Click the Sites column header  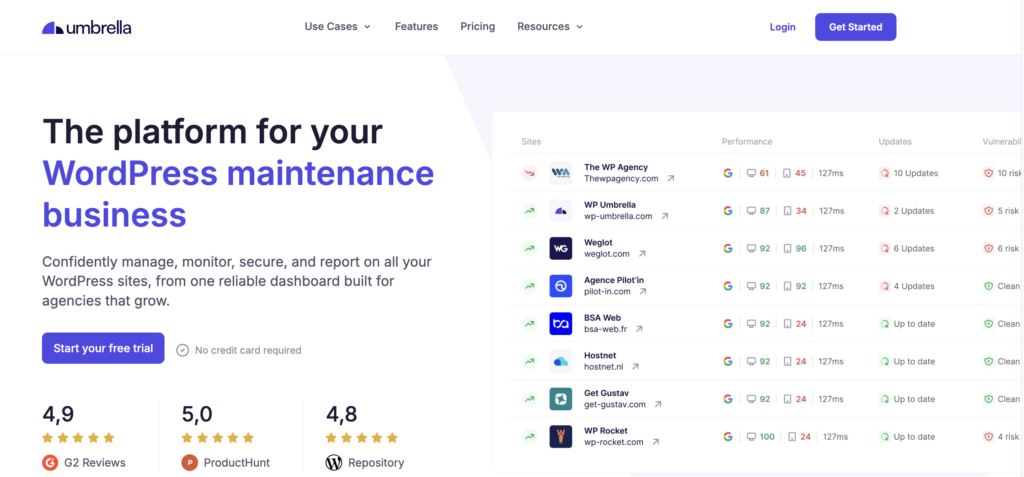[531, 141]
